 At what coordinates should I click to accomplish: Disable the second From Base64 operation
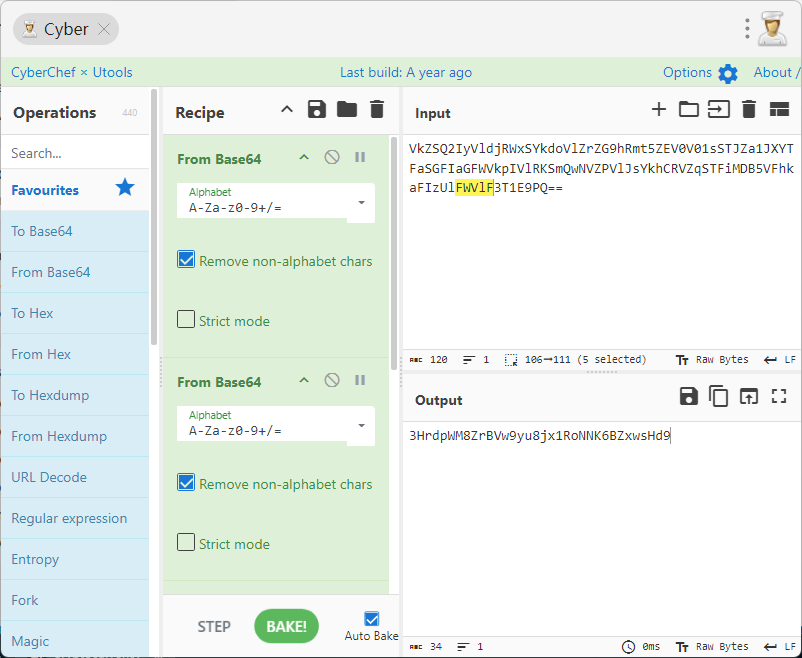[332, 380]
